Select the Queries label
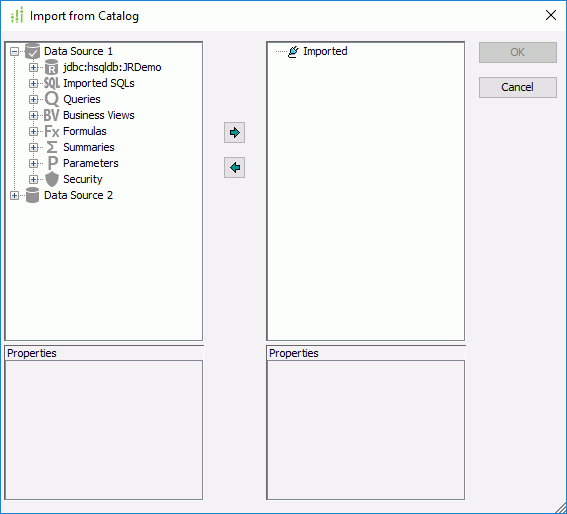Image resolution: width=567 pixels, height=514 pixels. click(x=82, y=99)
